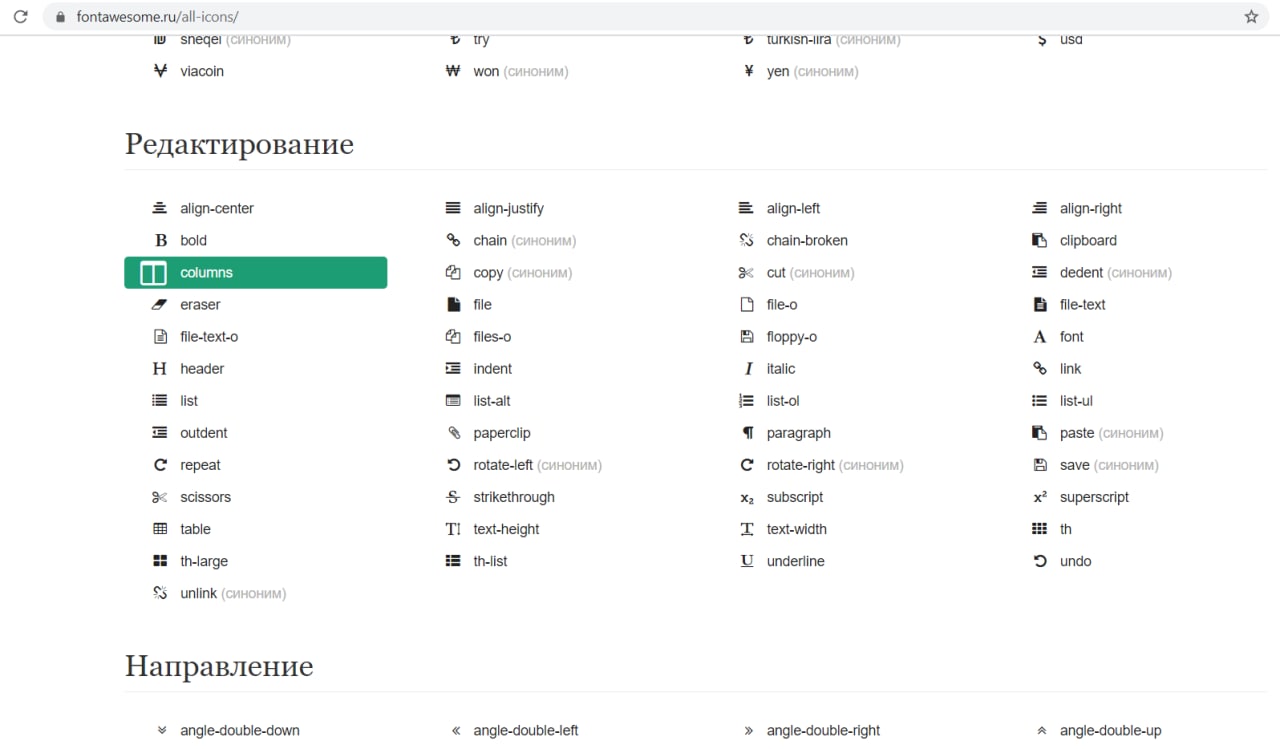The width and height of the screenshot is (1280, 749).
Task: Open the file-text link
Action: coord(1083,304)
